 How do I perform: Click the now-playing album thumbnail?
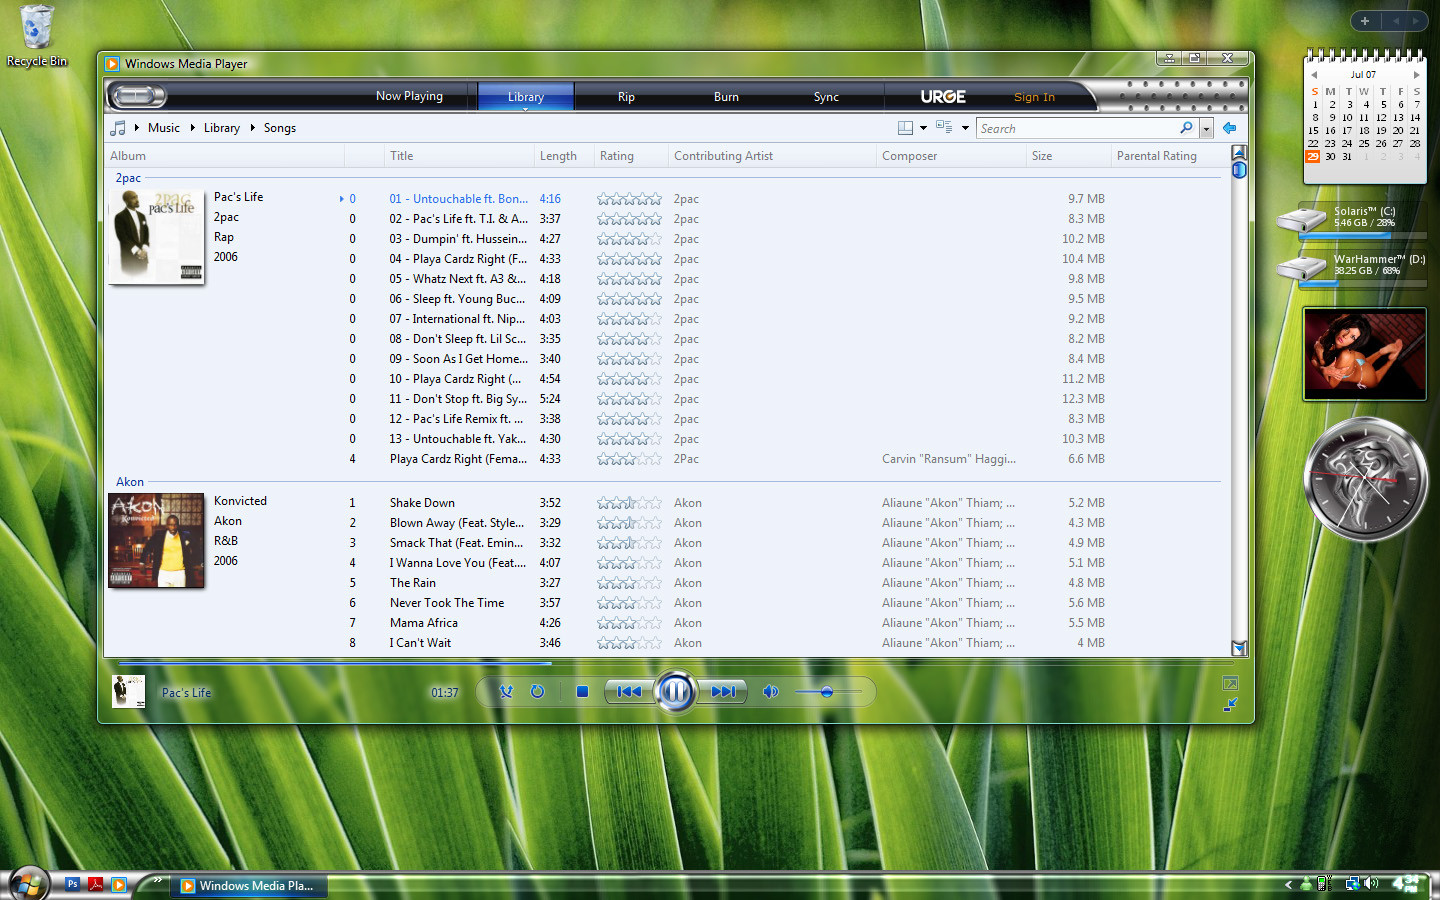128,691
